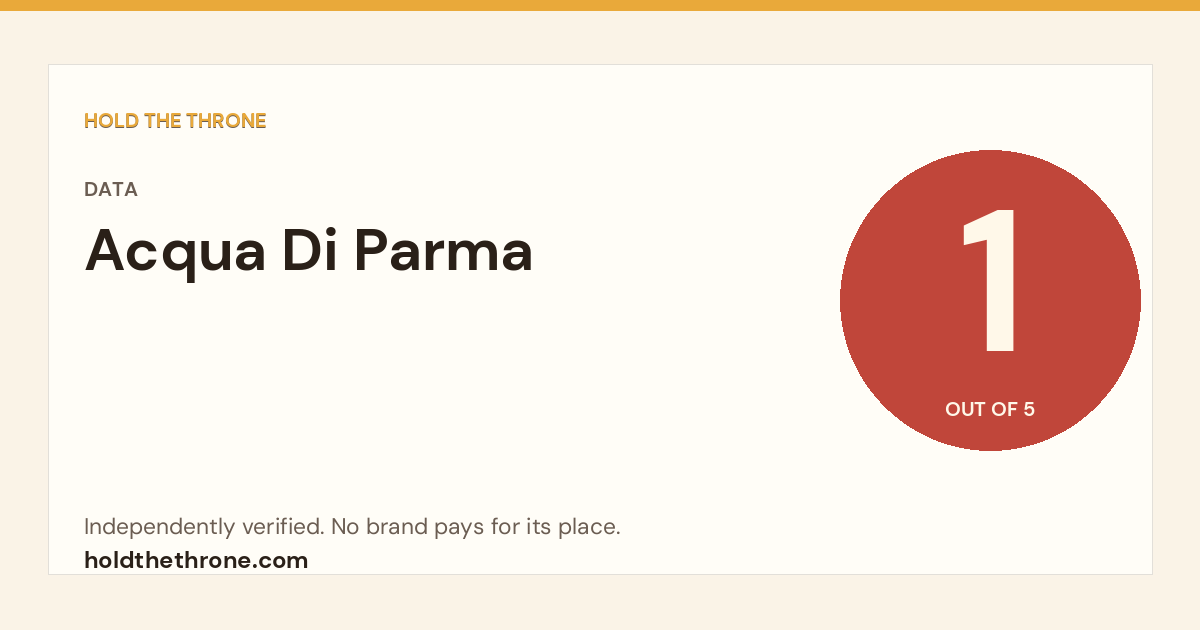The height and width of the screenshot is (630, 1200).
Task: Click the word Acqua in the title
Action: 175,253
